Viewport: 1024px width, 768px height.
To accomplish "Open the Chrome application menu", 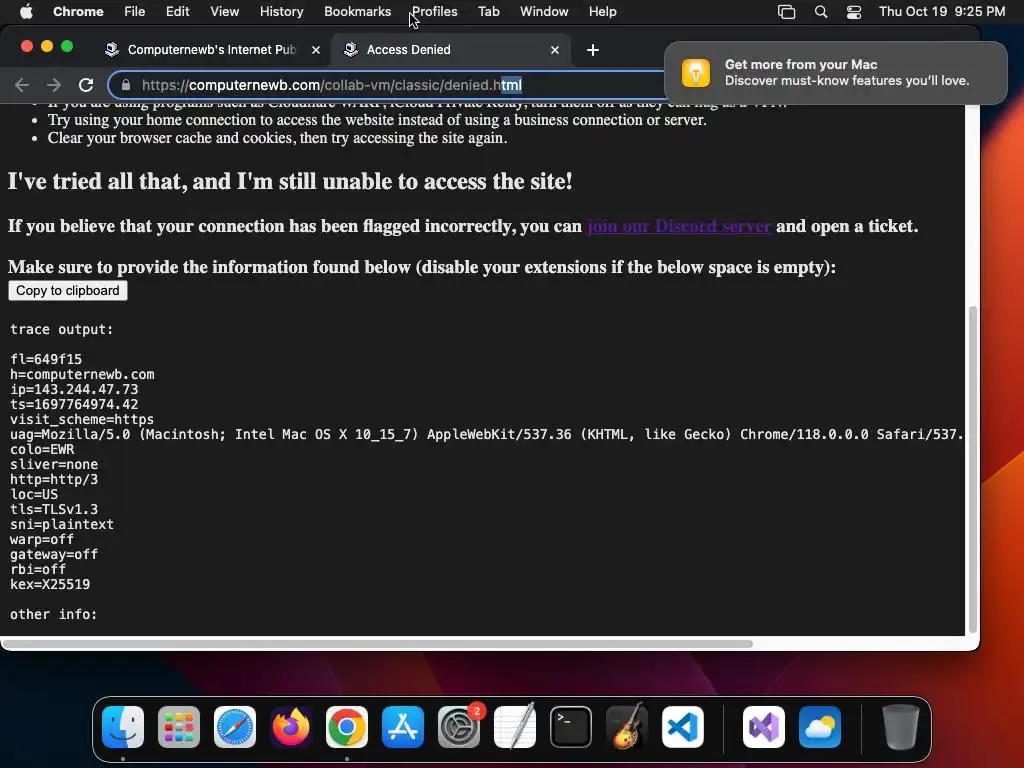I will tap(78, 11).
